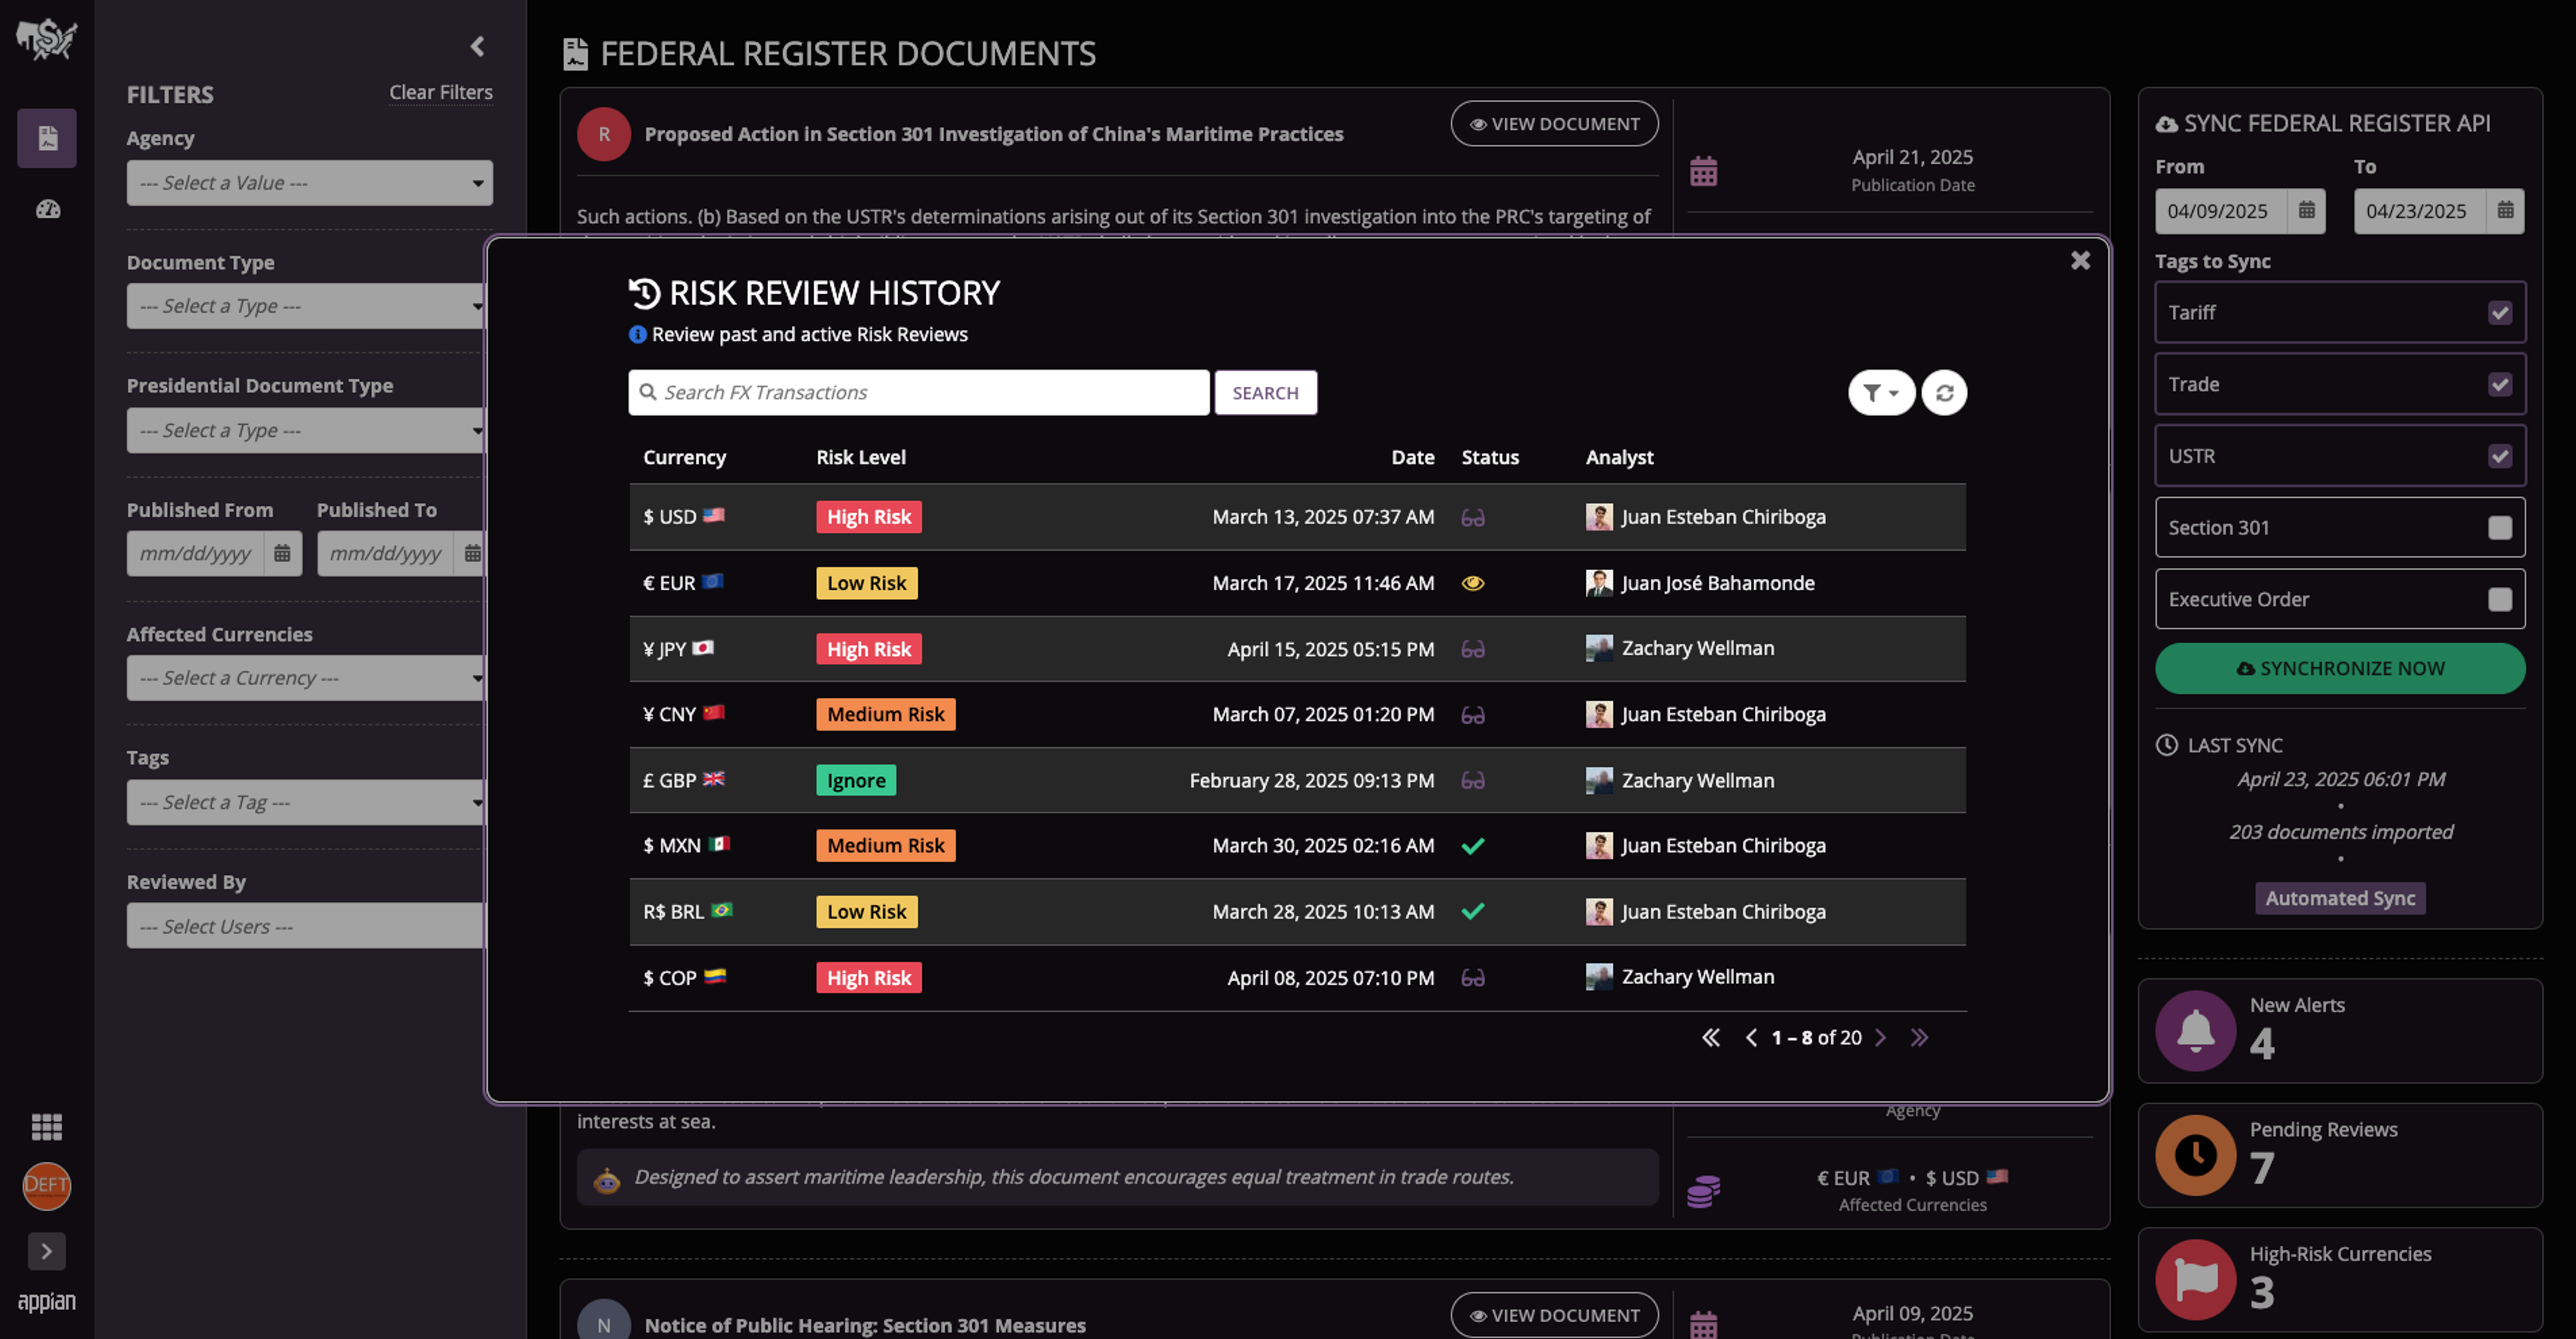Open the filter funnel dropdown

click(x=1881, y=392)
